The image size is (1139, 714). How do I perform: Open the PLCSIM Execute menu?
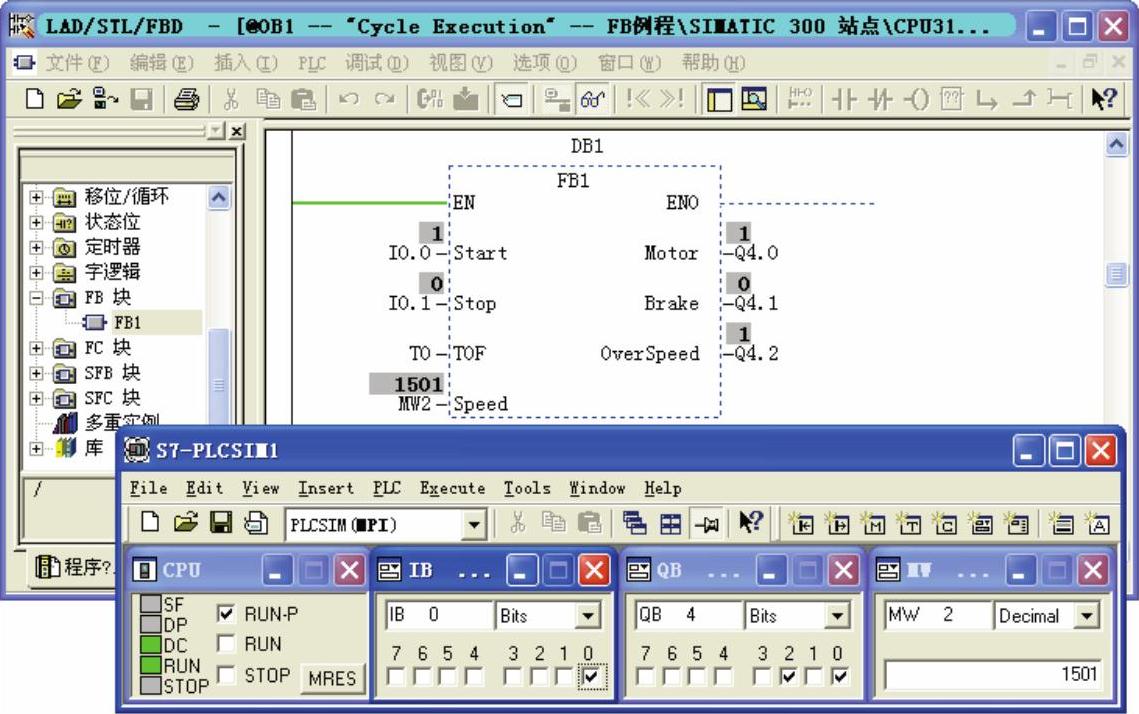[452, 488]
